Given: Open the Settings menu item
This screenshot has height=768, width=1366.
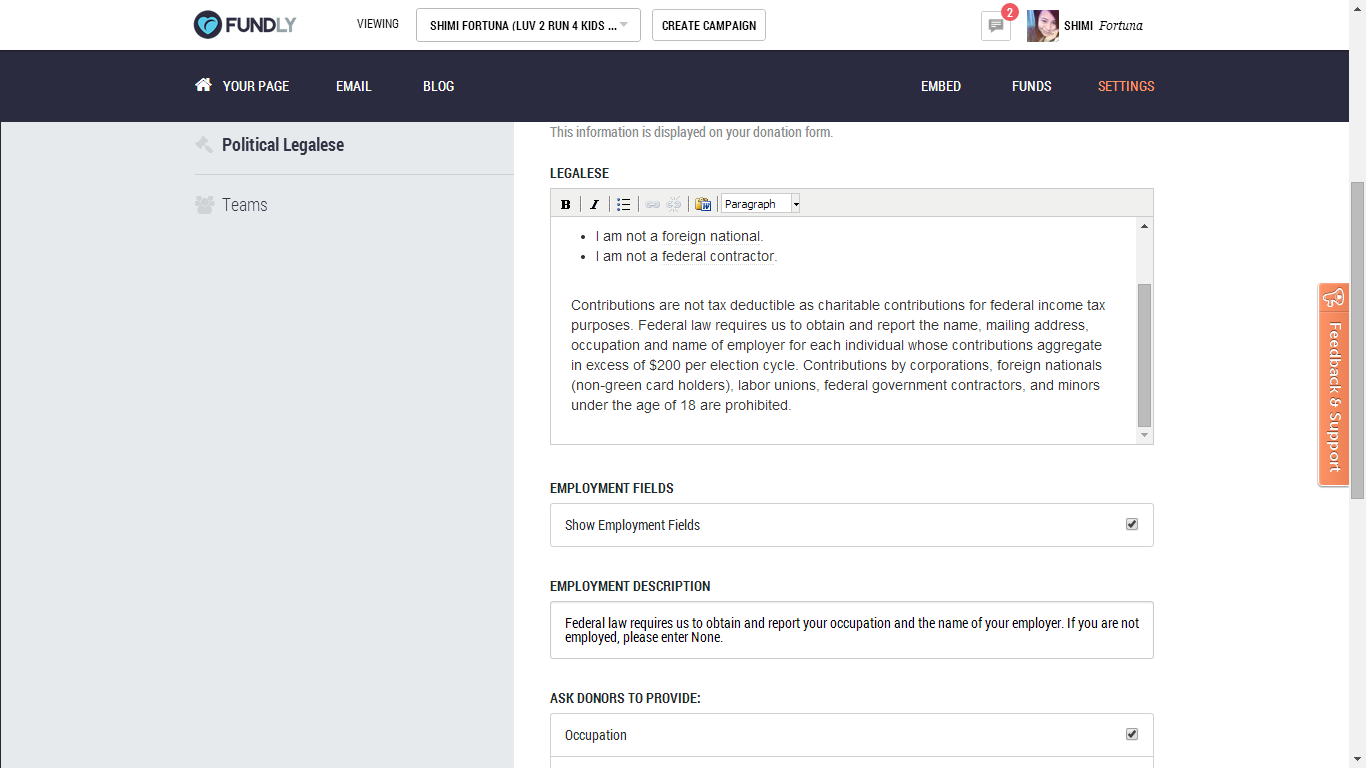Looking at the screenshot, I should click(1126, 86).
